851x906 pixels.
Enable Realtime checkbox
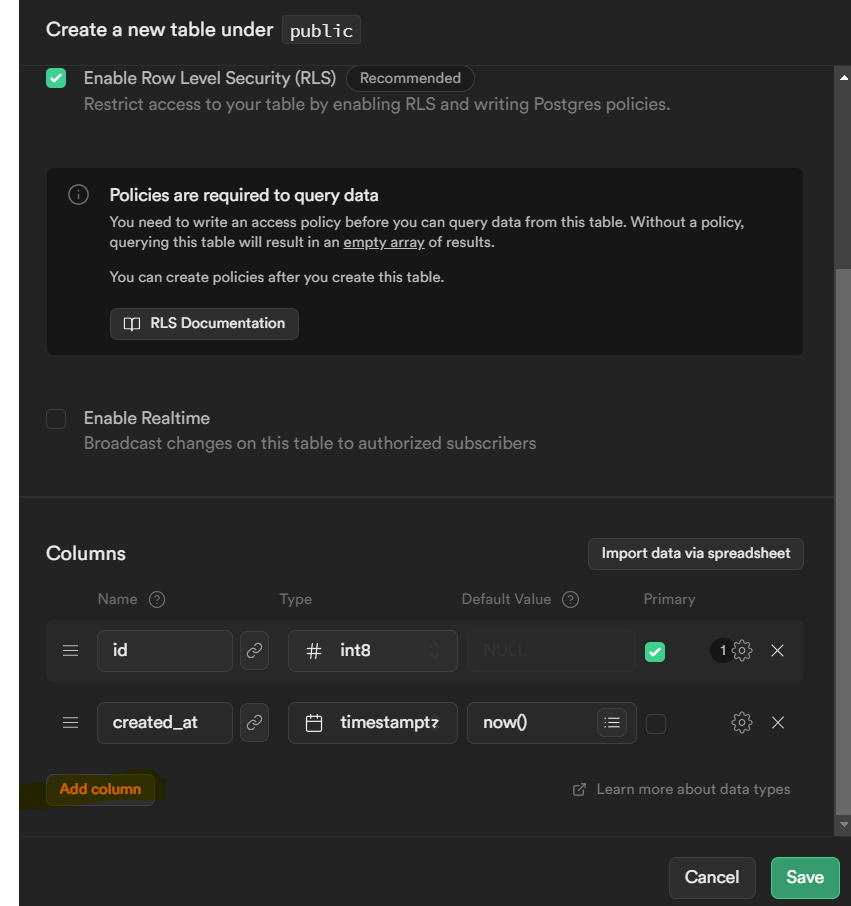tap(56, 419)
